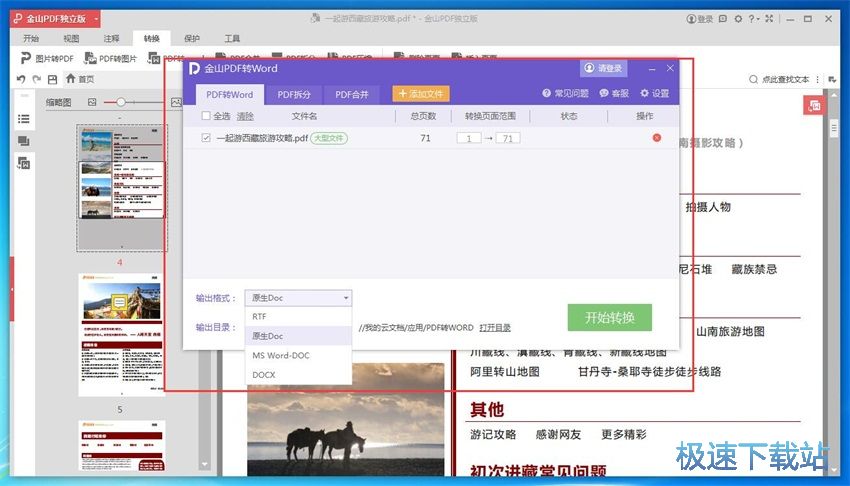The height and width of the screenshot is (486, 850).
Task: Switch to PDF合并 tab in dialog
Action: click(351, 94)
